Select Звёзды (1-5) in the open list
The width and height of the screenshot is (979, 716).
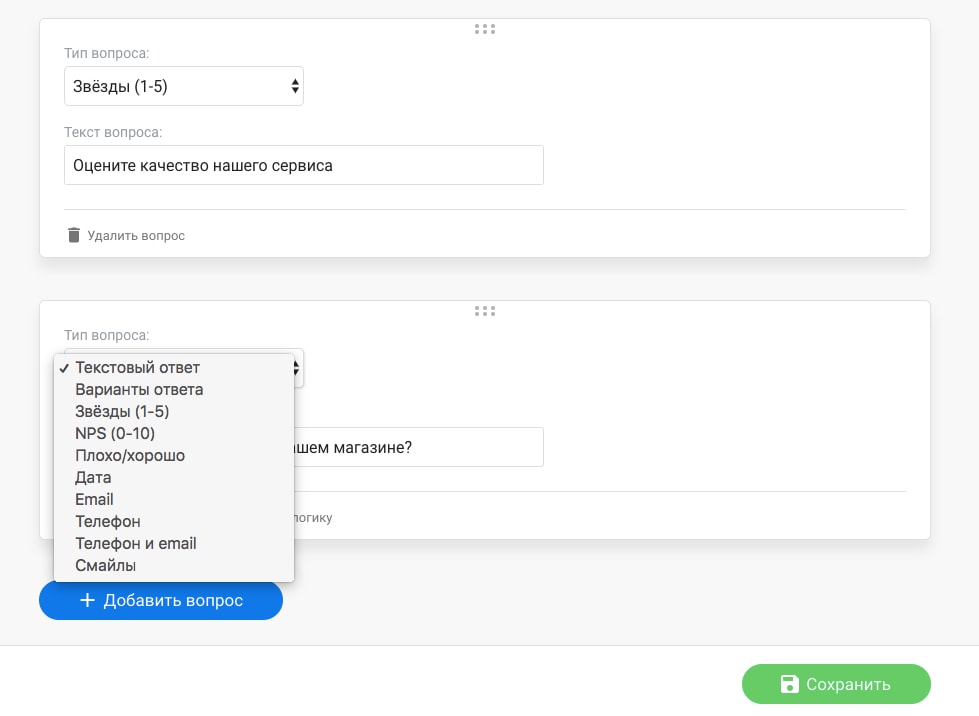tap(122, 412)
